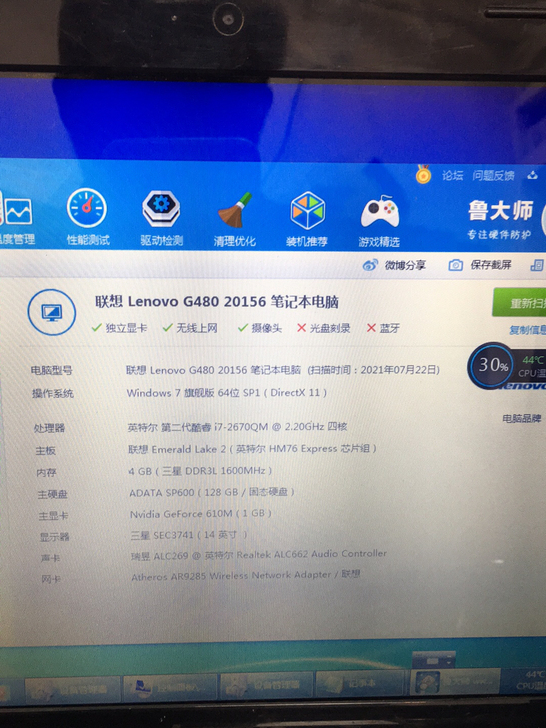The height and width of the screenshot is (728, 546).
Task: Click the 联想 Emerald Lake 2 motherboard value
Action: tap(252, 449)
